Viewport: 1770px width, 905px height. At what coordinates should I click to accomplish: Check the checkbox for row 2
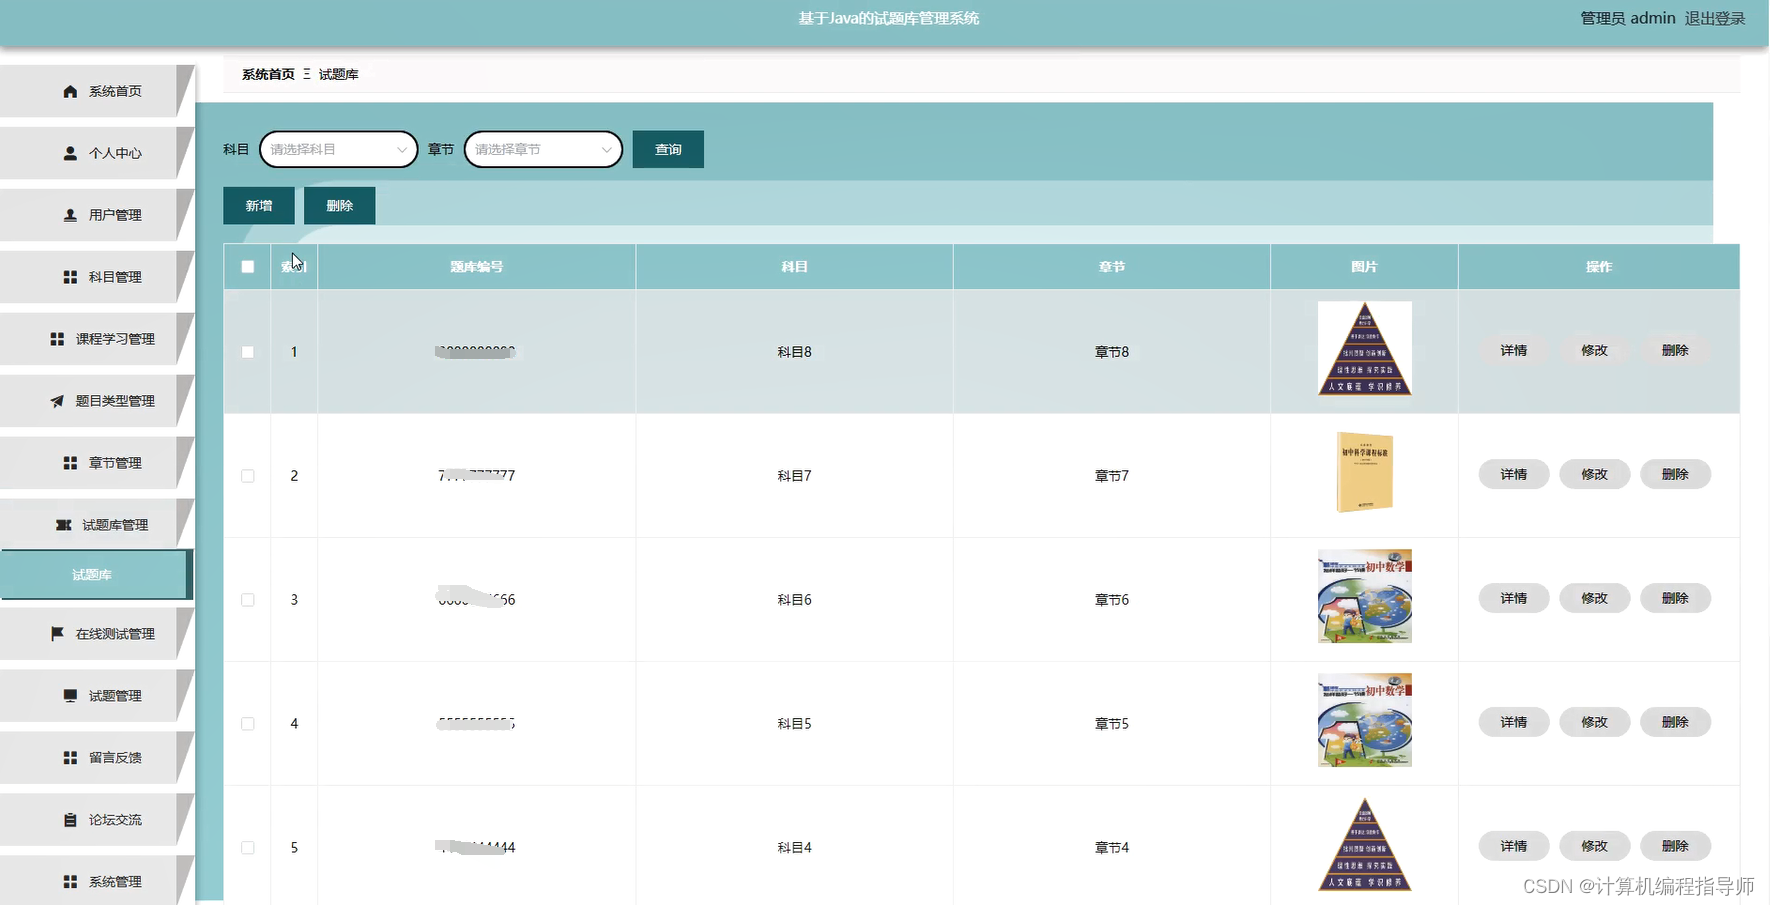(248, 476)
